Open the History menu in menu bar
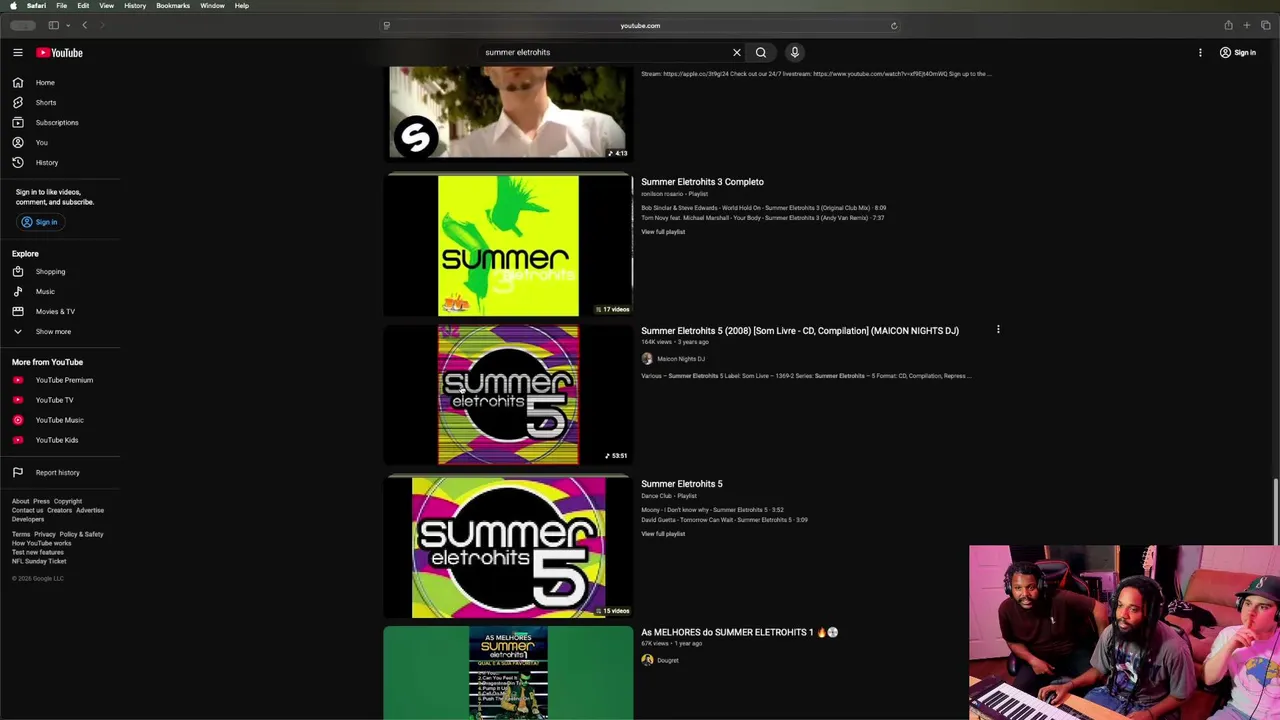The height and width of the screenshot is (720, 1280). tap(135, 5)
